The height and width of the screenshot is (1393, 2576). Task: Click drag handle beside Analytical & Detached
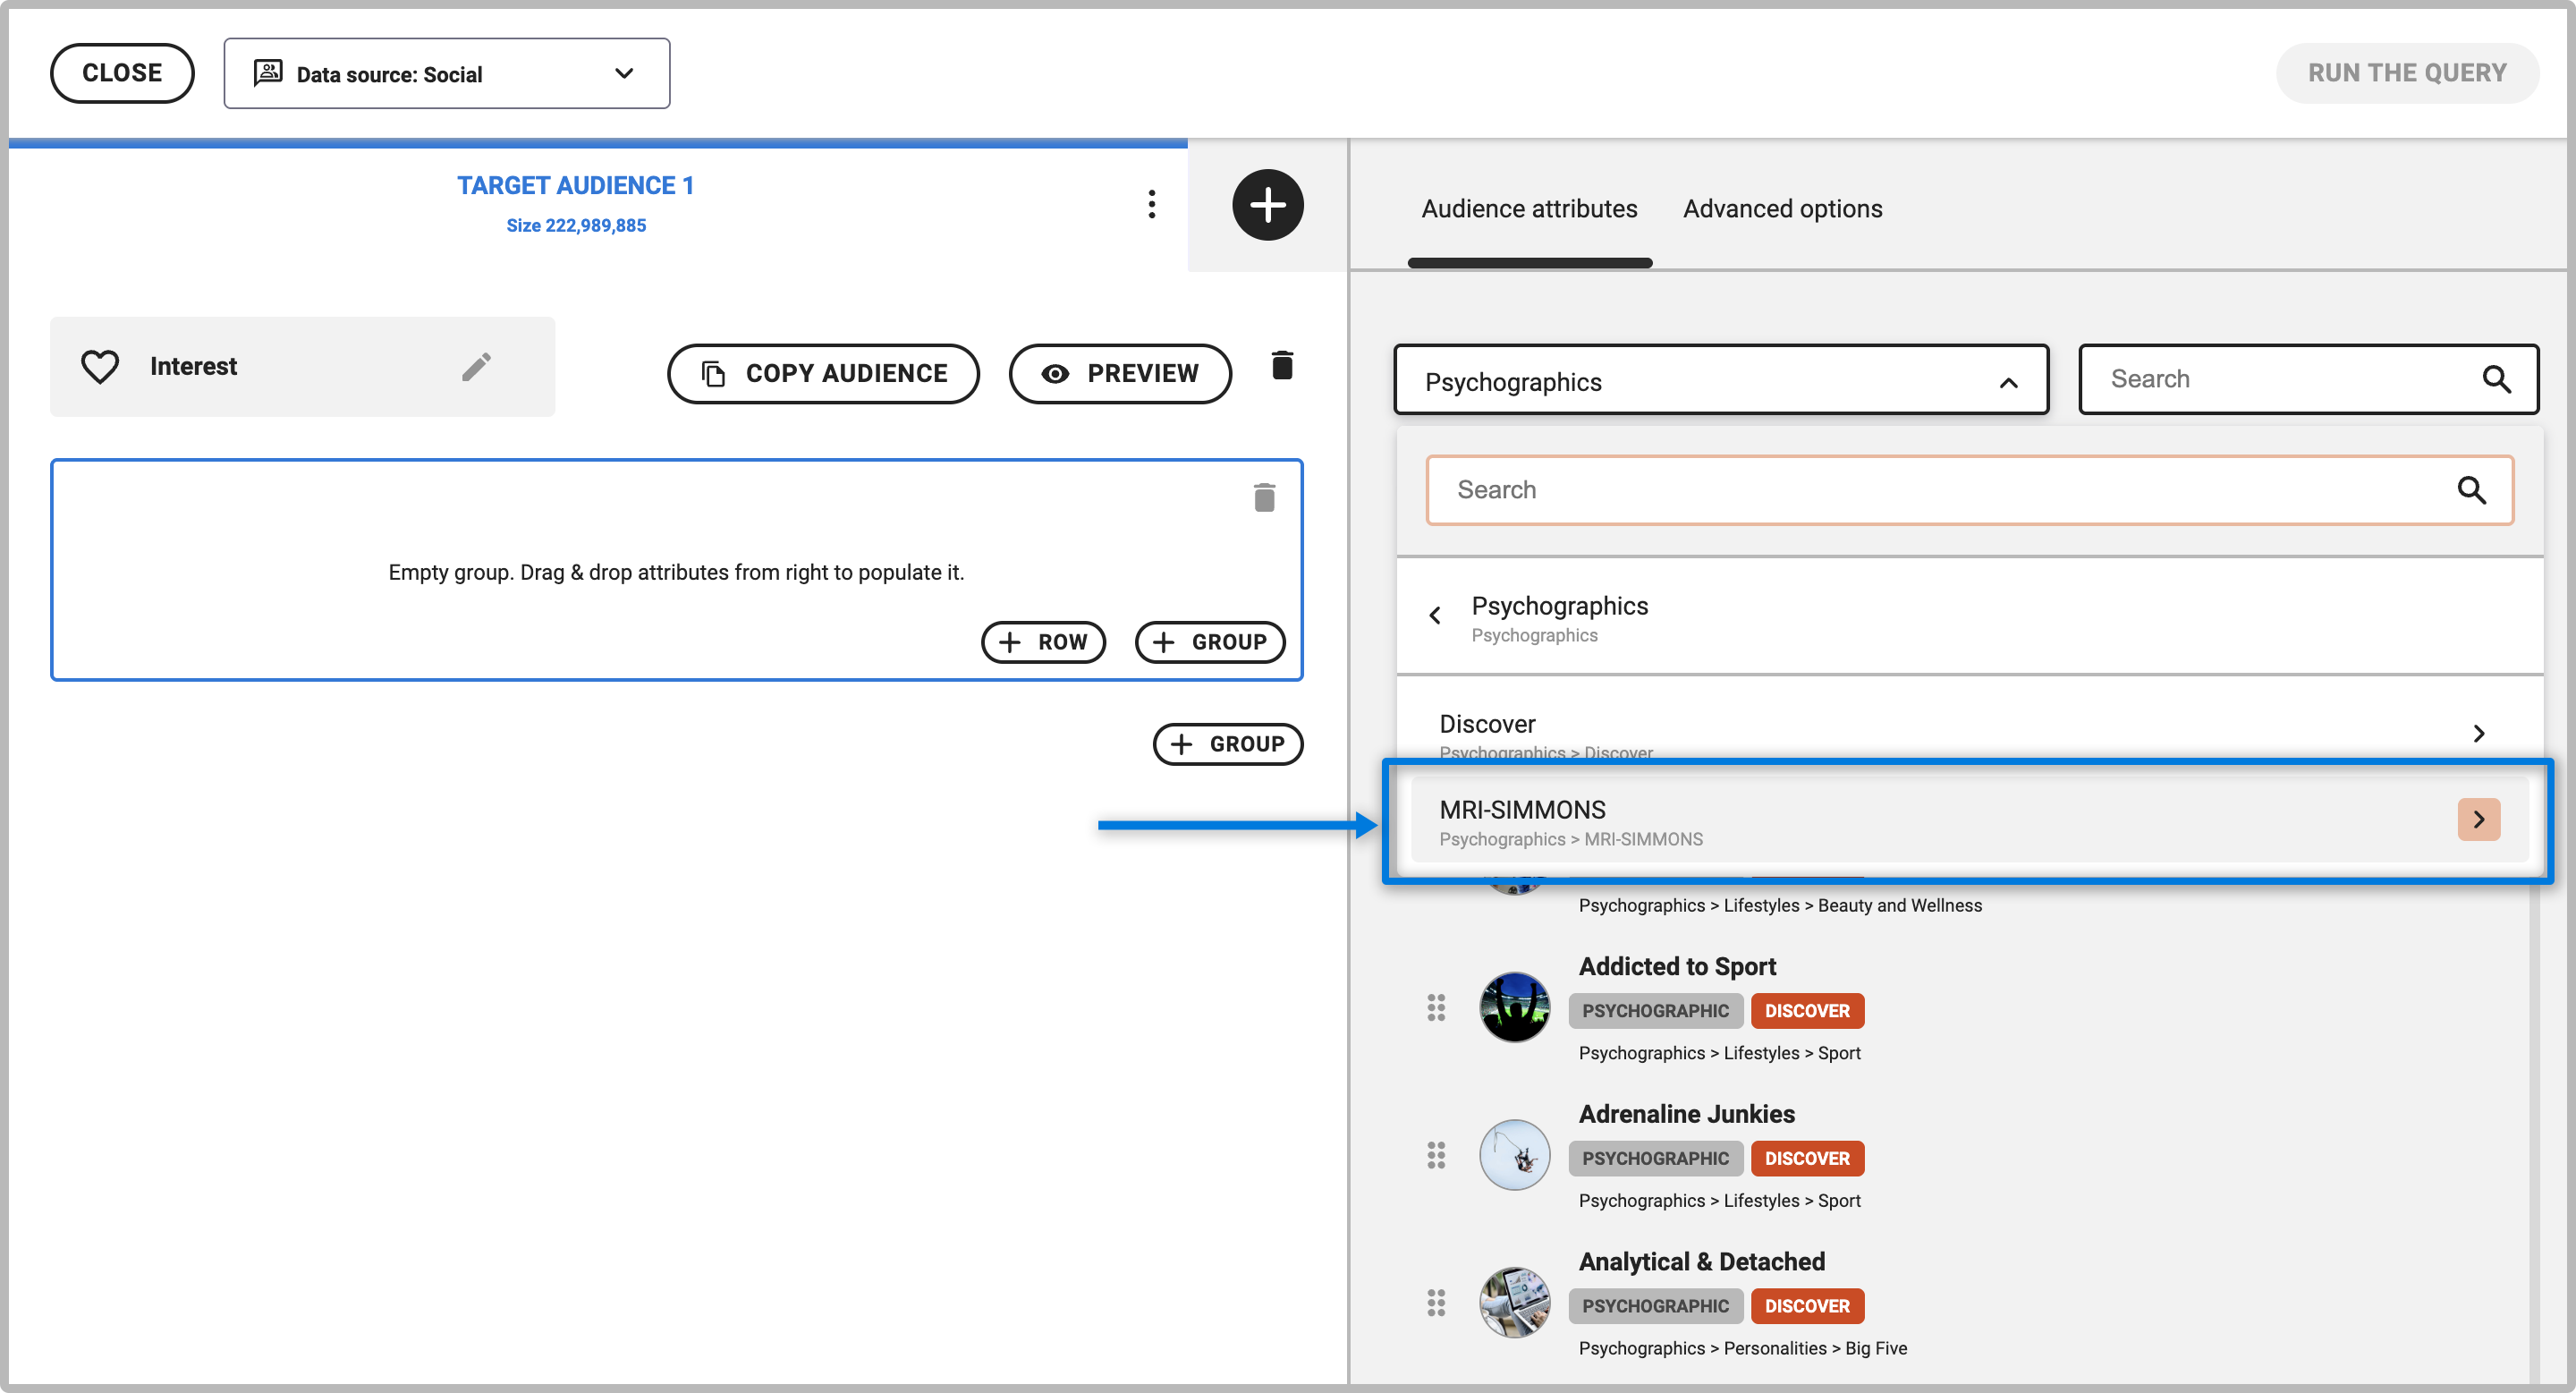tap(1436, 1303)
